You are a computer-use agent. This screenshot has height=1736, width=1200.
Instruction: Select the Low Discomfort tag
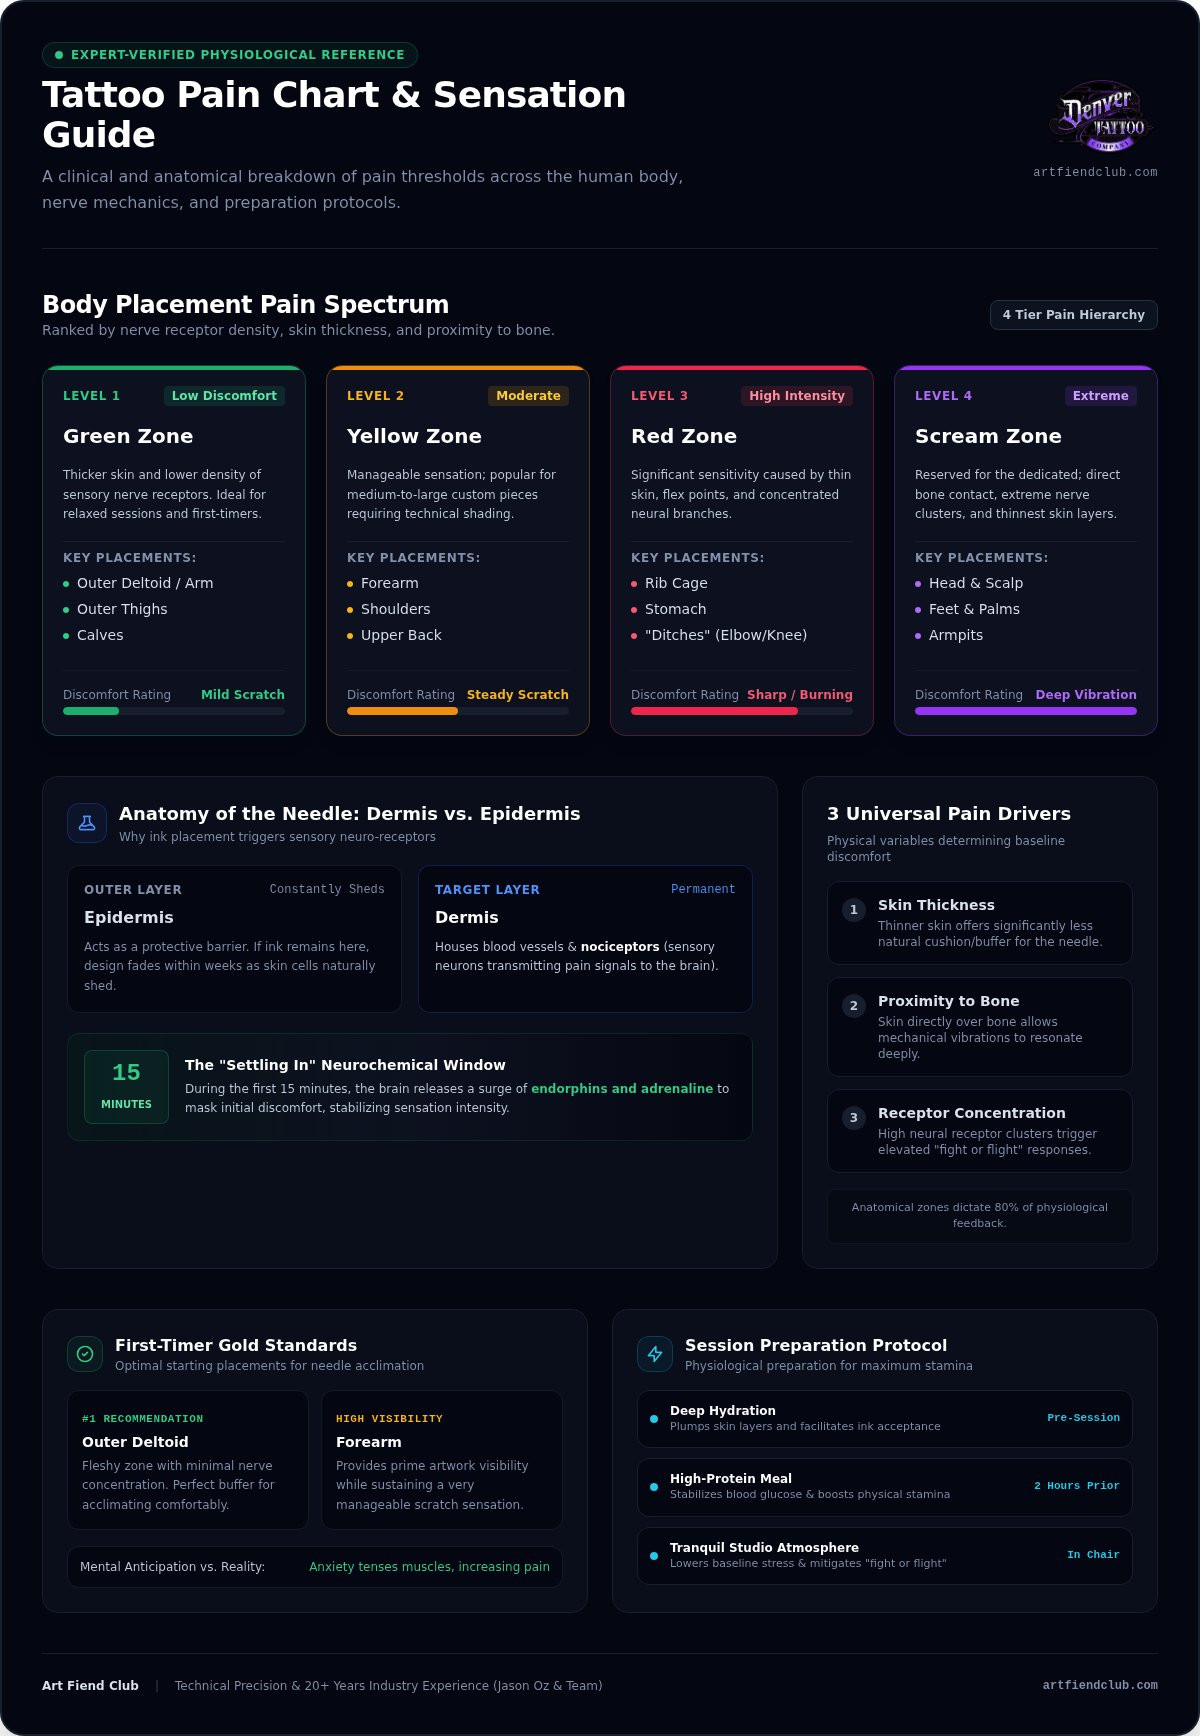pyautogui.click(x=224, y=396)
